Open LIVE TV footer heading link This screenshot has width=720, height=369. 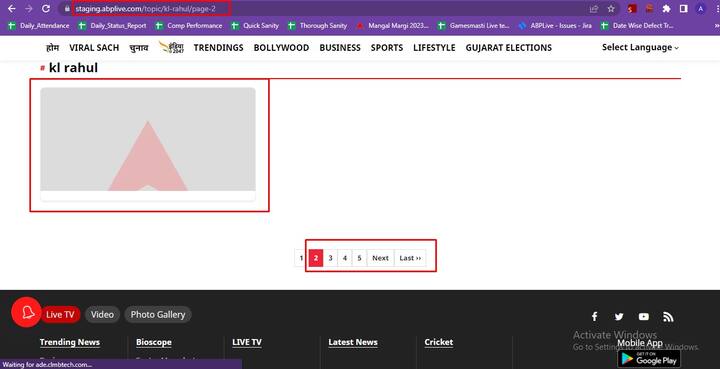[247, 342]
